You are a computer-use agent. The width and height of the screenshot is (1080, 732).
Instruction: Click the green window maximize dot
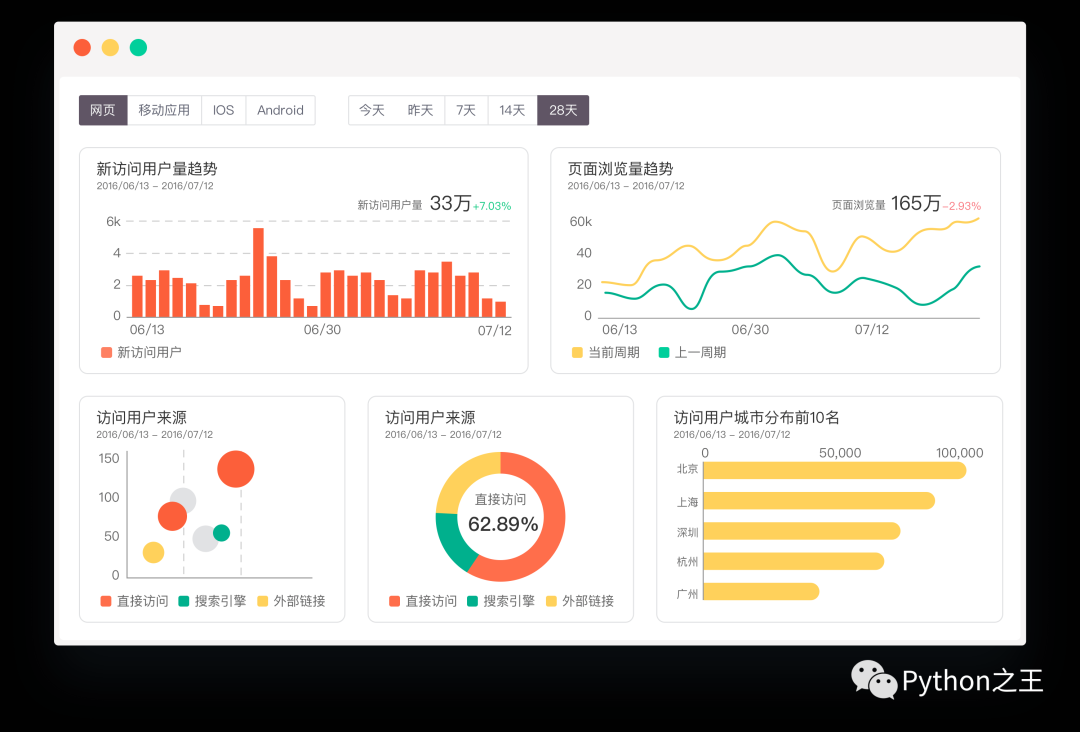138,48
